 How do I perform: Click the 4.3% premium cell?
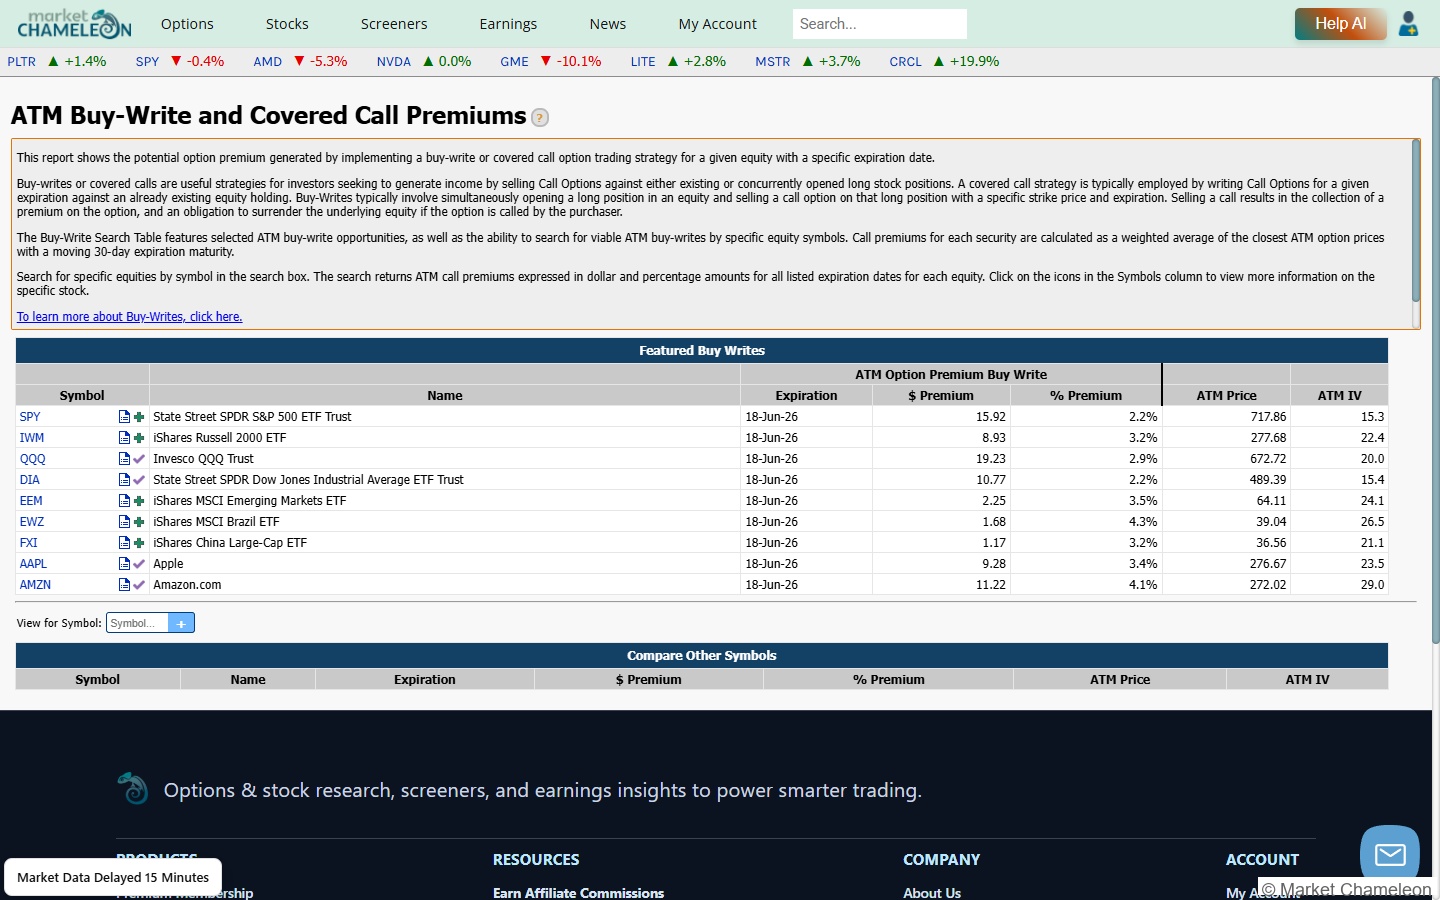click(1086, 522)
